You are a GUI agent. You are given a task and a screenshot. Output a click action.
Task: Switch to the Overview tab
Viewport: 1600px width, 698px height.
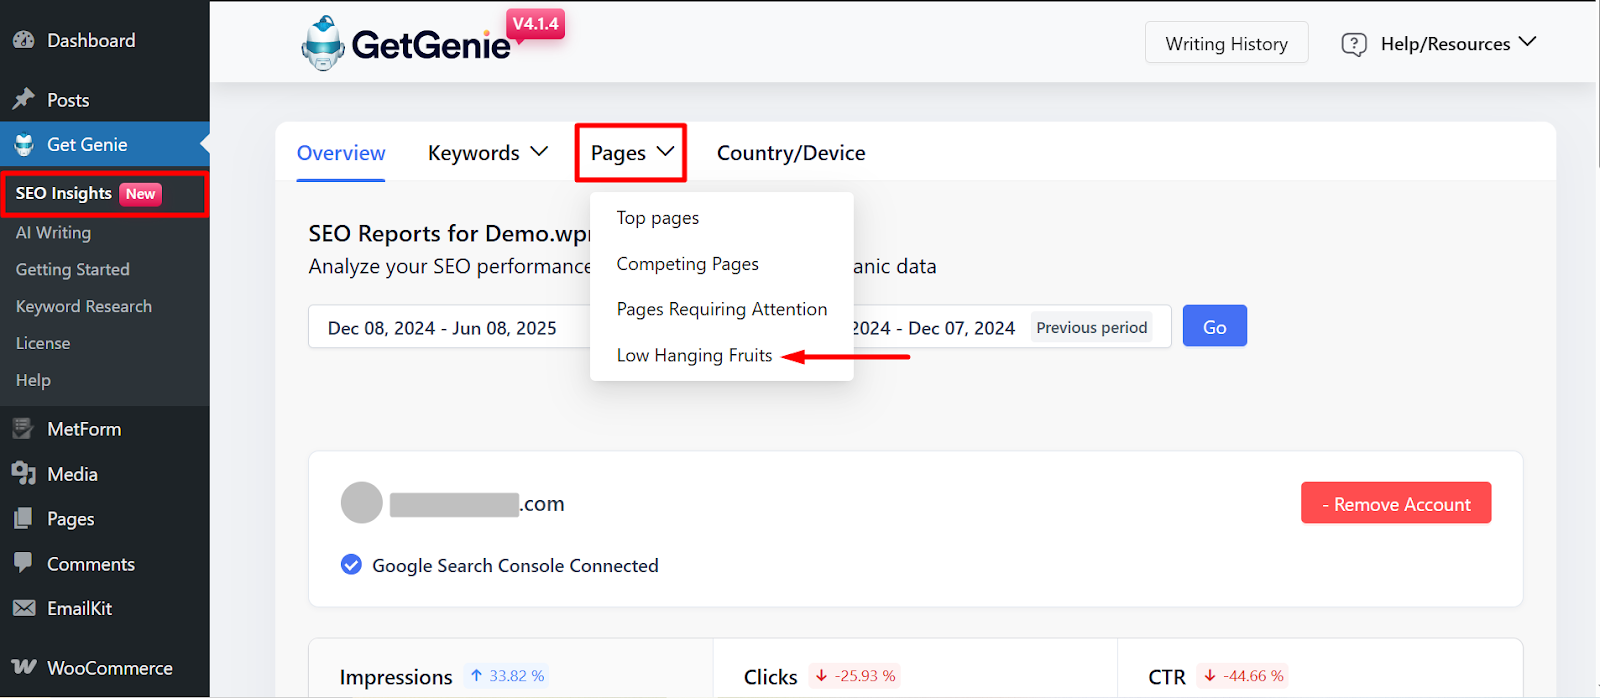(341, 153)
